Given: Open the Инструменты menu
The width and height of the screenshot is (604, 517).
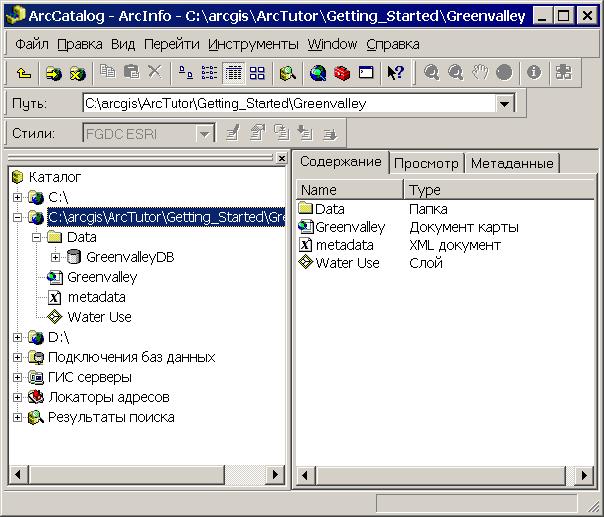Looking at the screenshot, I should 253,44.
